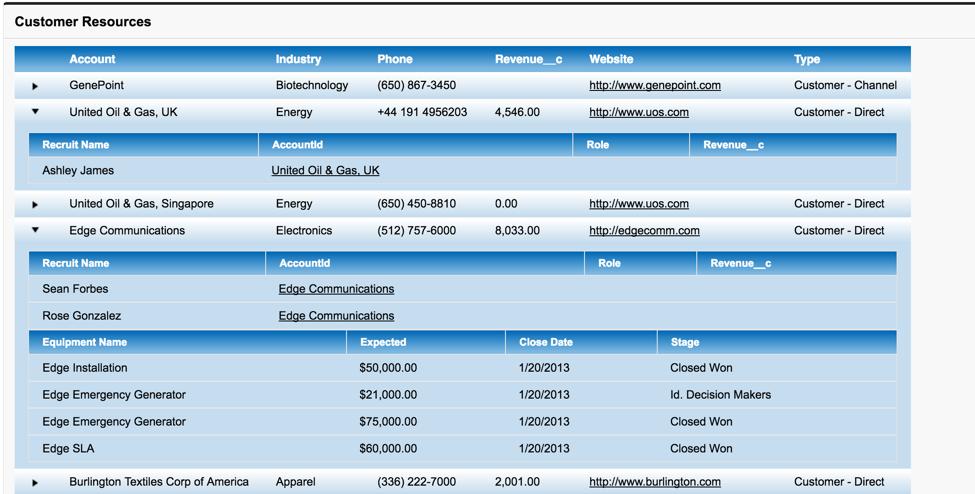Click phone number (650) 450-8810
The width and height of the screenshot is (975, 494).
[416, 203]
